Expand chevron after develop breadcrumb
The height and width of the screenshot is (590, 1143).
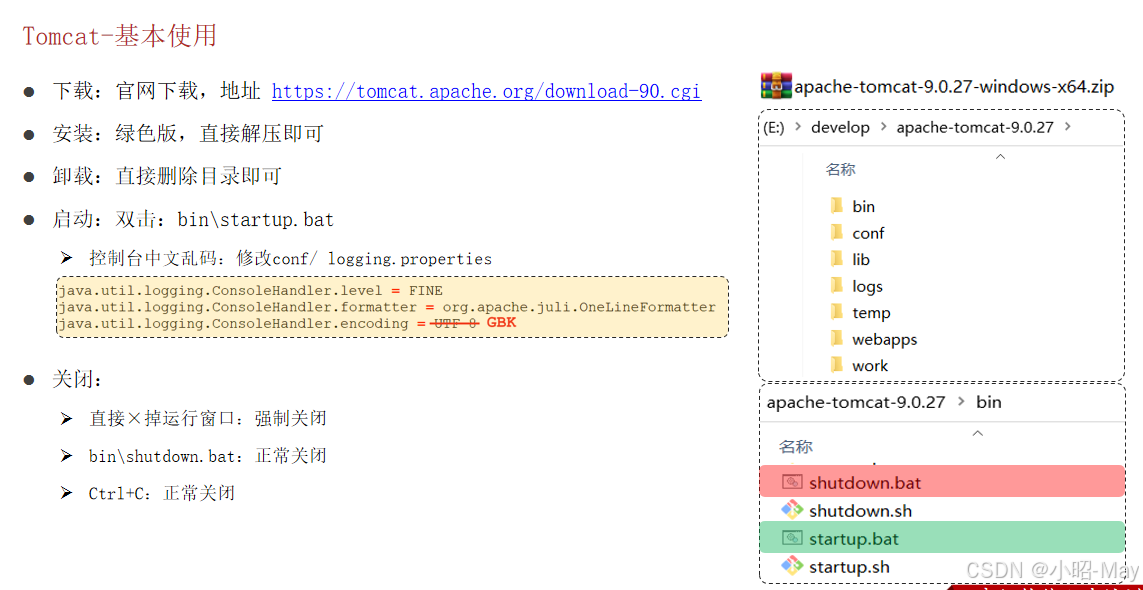coord(883,128)
